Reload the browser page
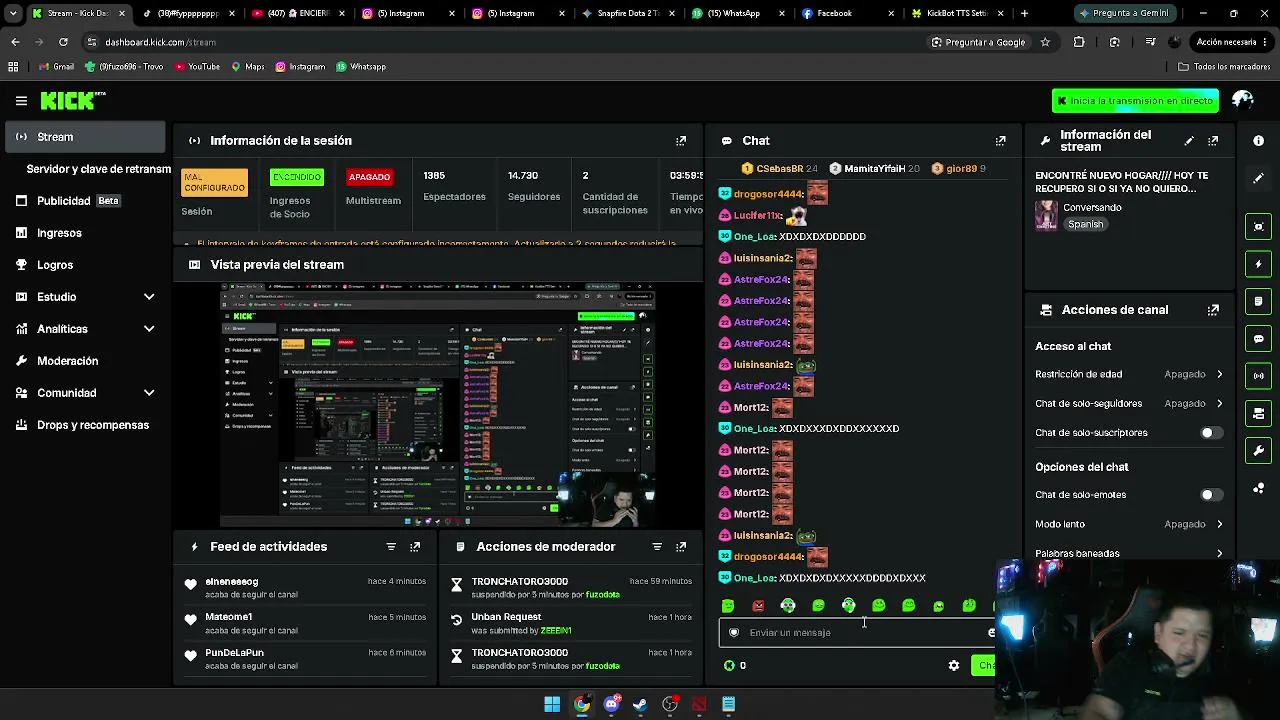 coord(63,42)
